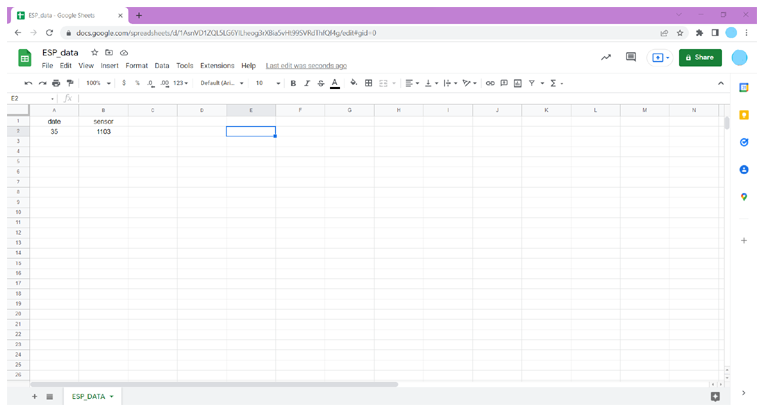Open Google Calendar in side panel
Viewport: 769px width, 417px height.
point(744,88)
